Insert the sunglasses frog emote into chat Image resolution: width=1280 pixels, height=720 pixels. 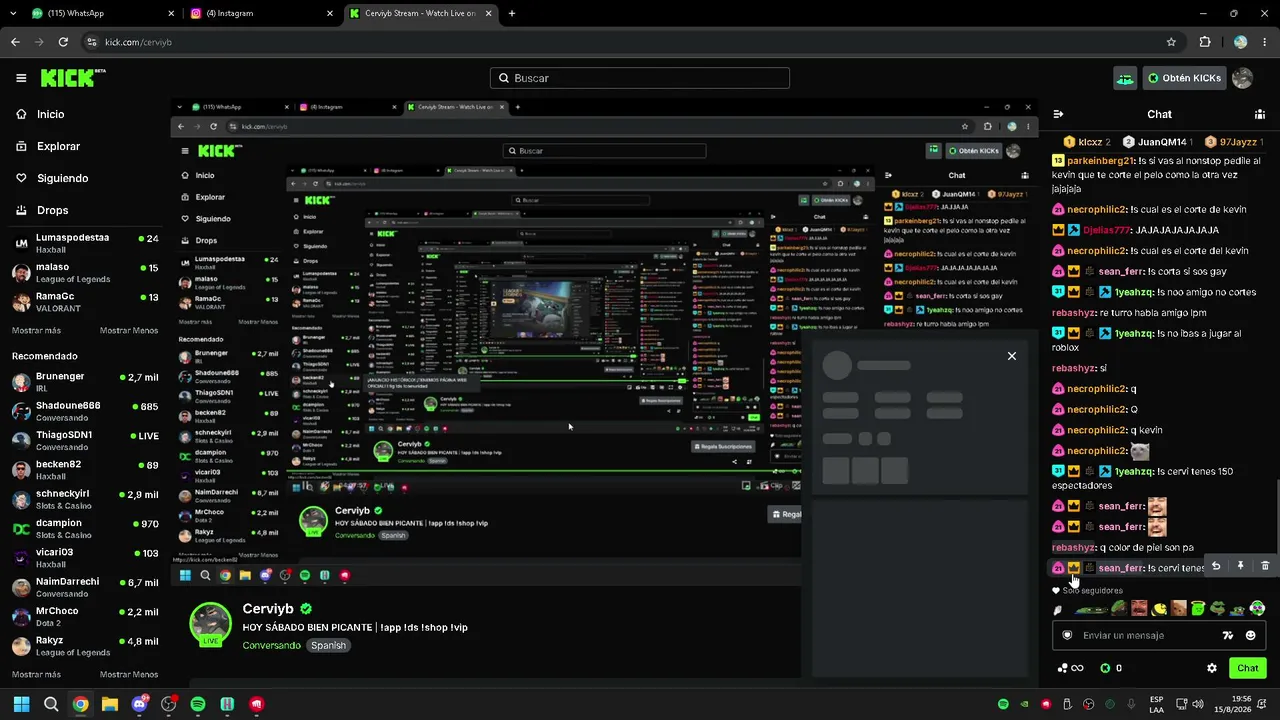[1218, 608]
